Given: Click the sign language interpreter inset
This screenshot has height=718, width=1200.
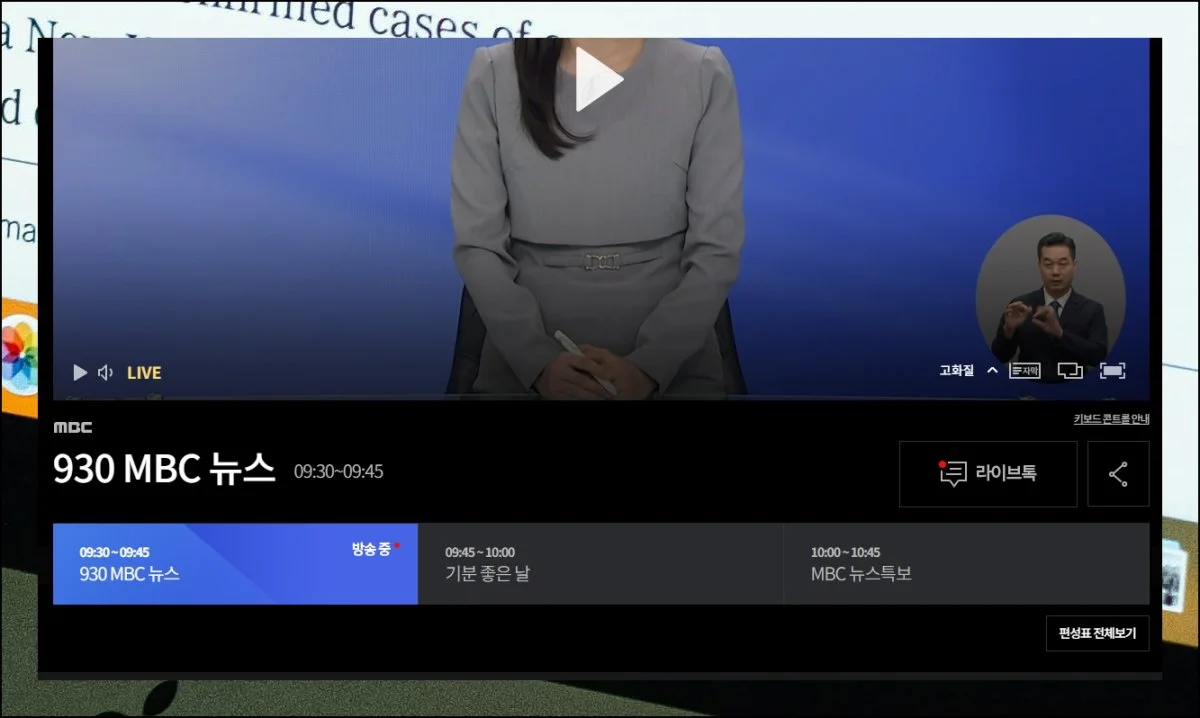Looking at the screenshot, I should point(1050,290).
